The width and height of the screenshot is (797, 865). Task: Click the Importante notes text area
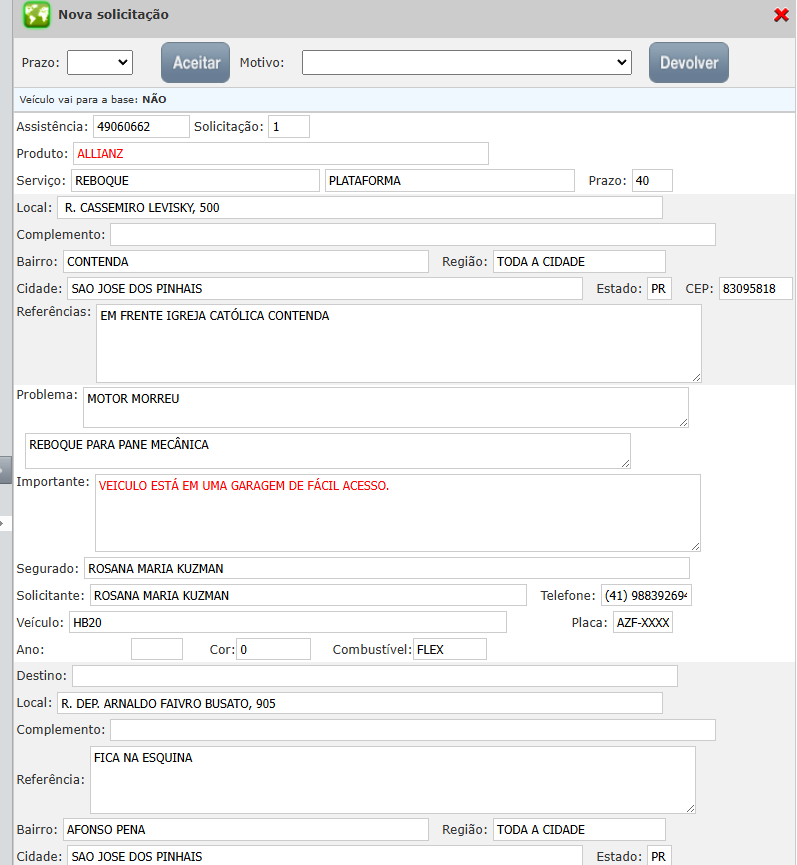click(397, 512)
